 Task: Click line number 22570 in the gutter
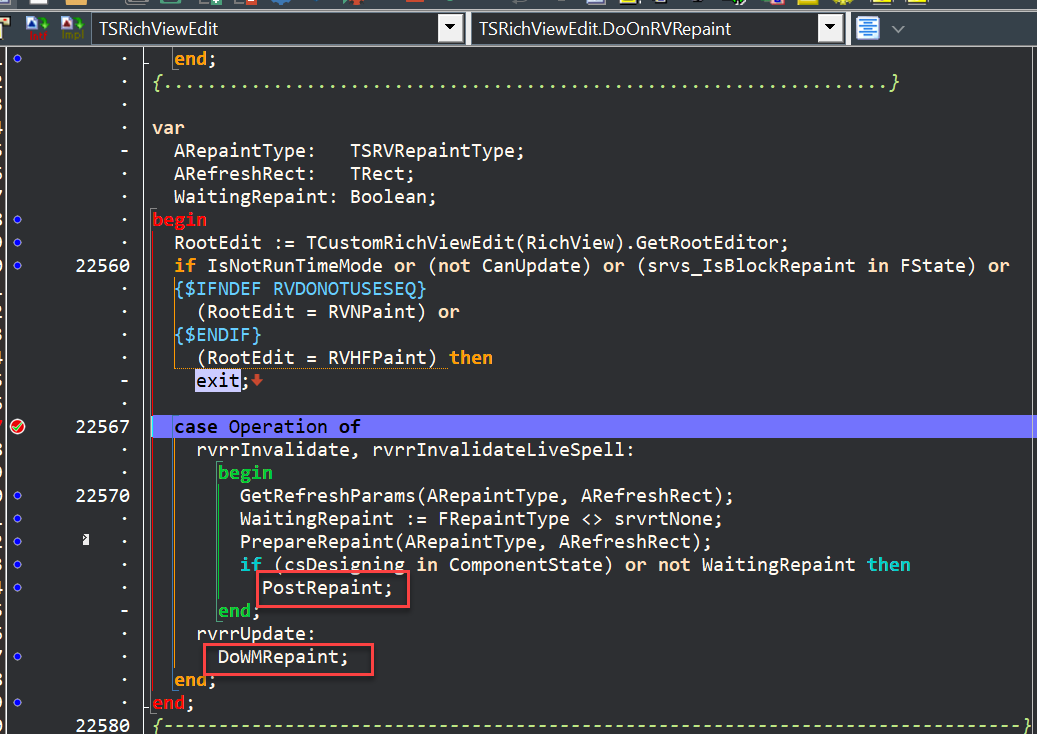[x=103, y=495]
